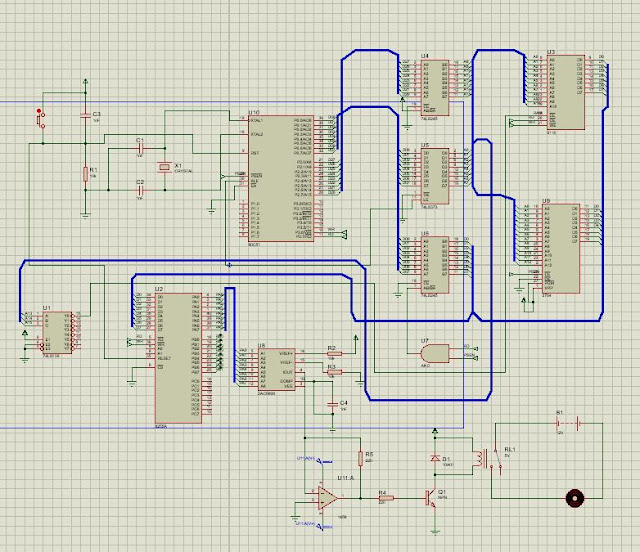The width and height of the screenshot is (640, 552).
Task: Select the U3 memory chip
Action: (566, 93)
